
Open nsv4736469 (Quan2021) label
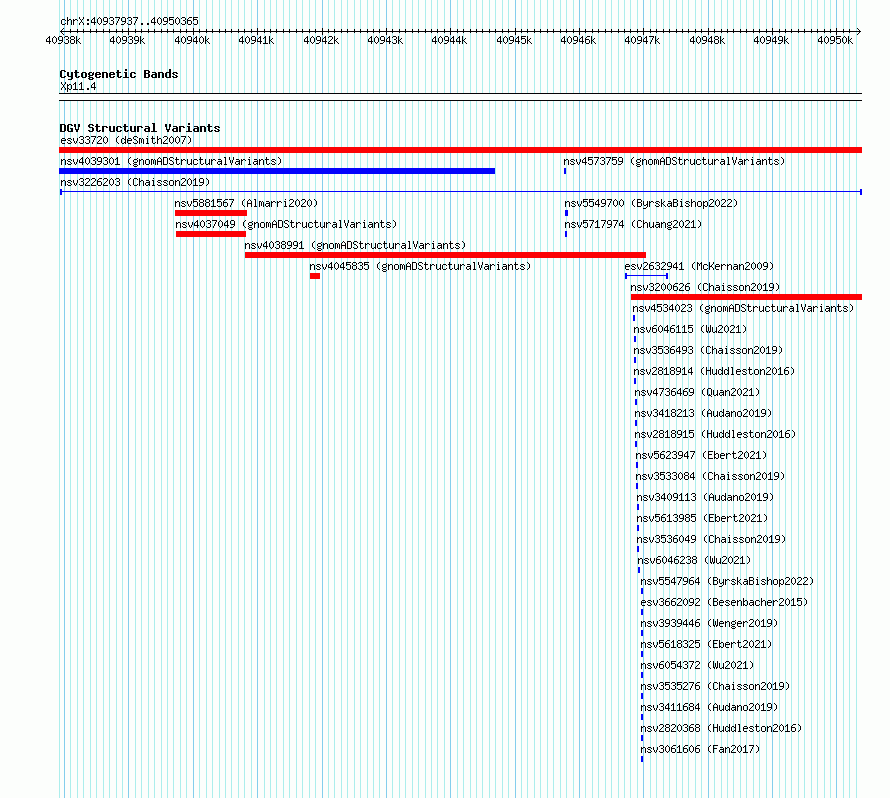(x=697, y=392)
